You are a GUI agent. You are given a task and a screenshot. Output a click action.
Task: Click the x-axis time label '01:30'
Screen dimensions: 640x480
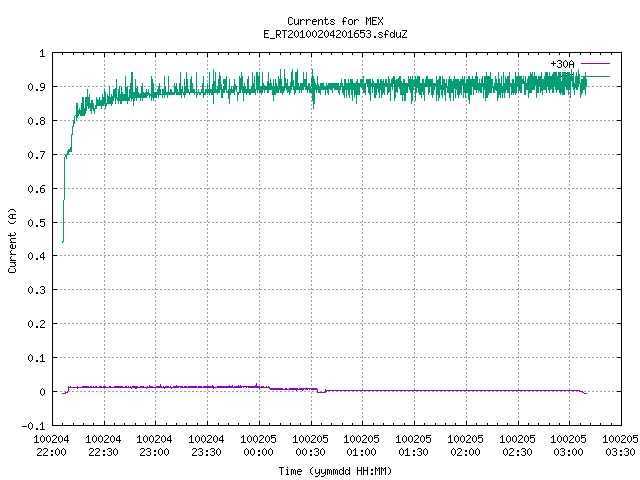click(413, 452)
